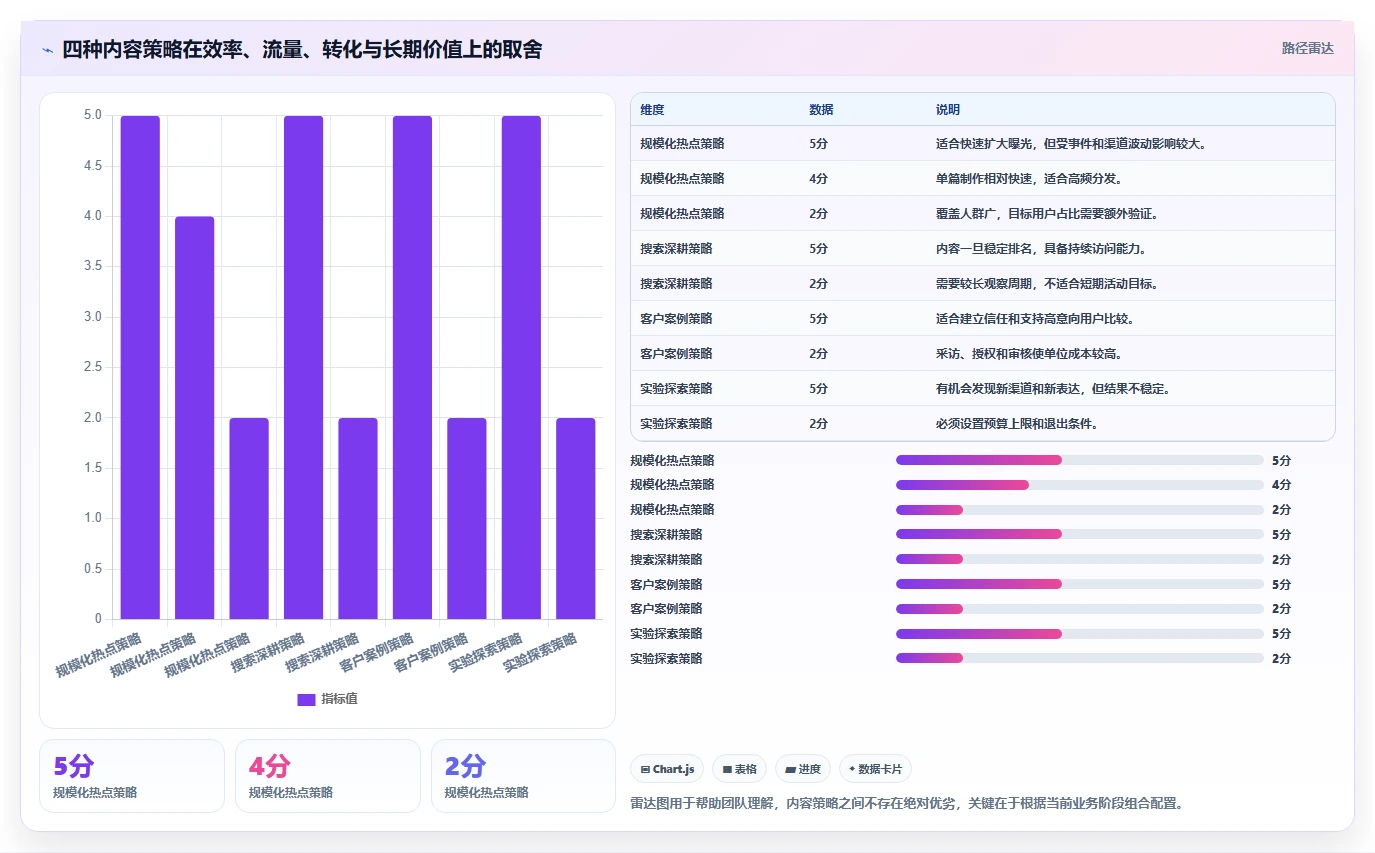The image size is (1375, 853).
Task: Click the 数据 column header
Action: [821, 110]
